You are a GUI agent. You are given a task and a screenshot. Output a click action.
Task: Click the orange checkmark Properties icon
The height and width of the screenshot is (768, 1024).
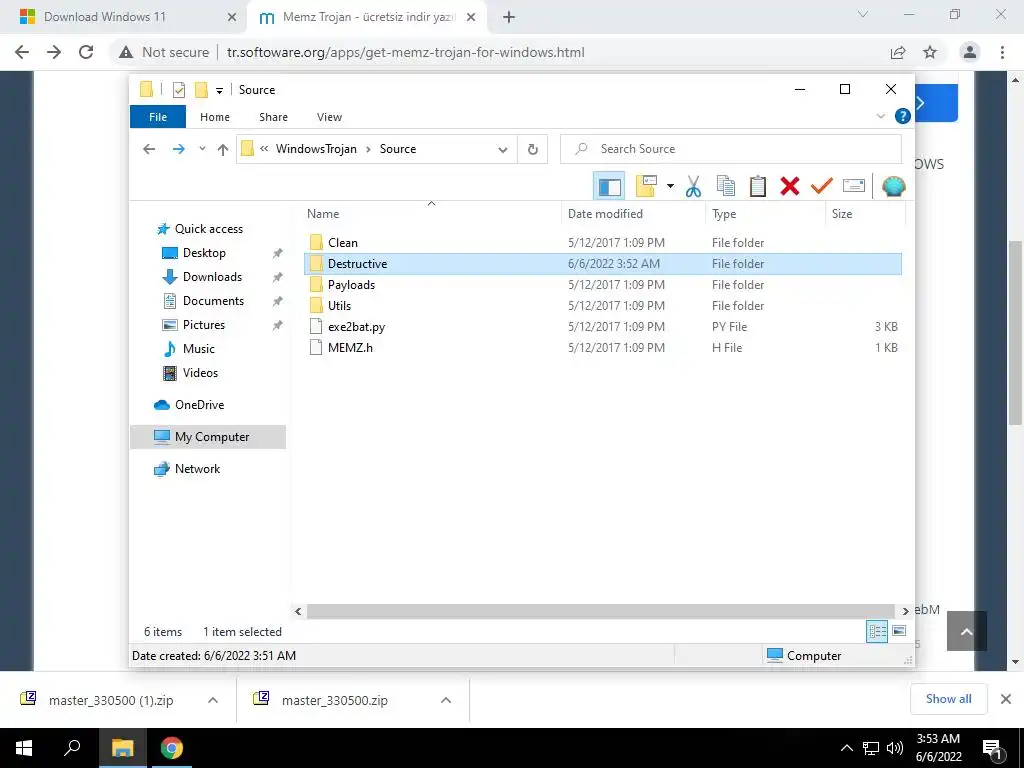[x=822, y=187]
